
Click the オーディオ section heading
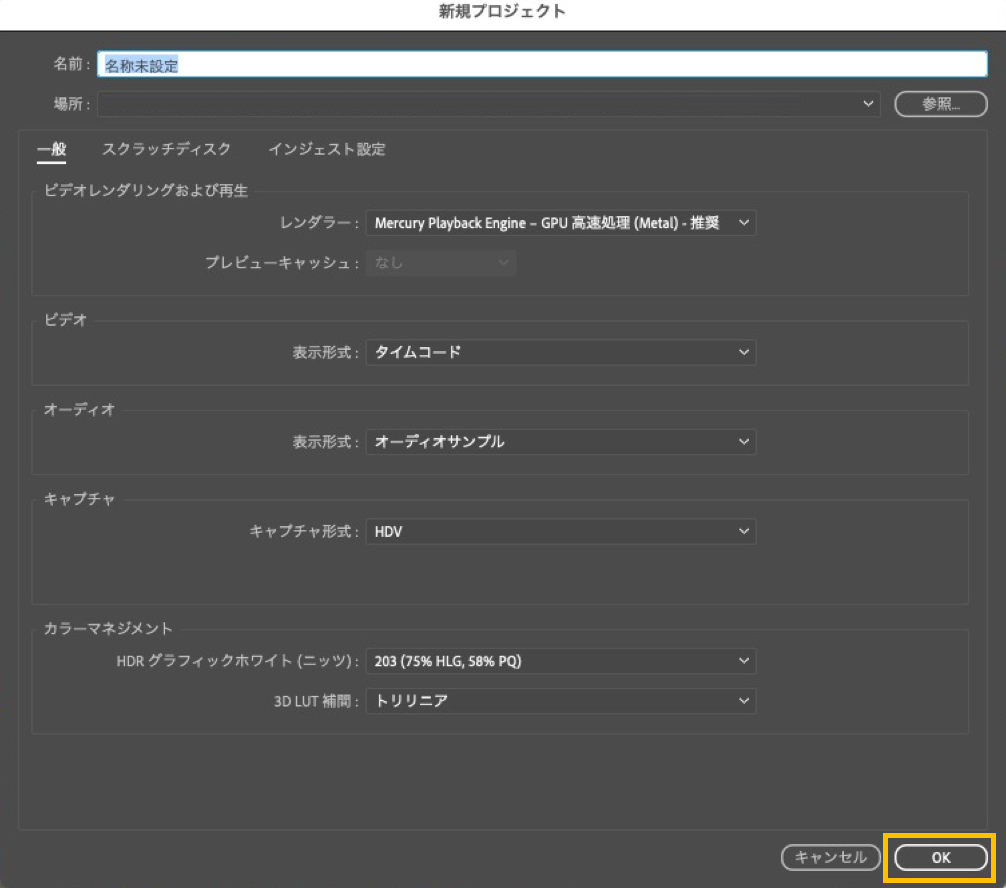[79, 409]
